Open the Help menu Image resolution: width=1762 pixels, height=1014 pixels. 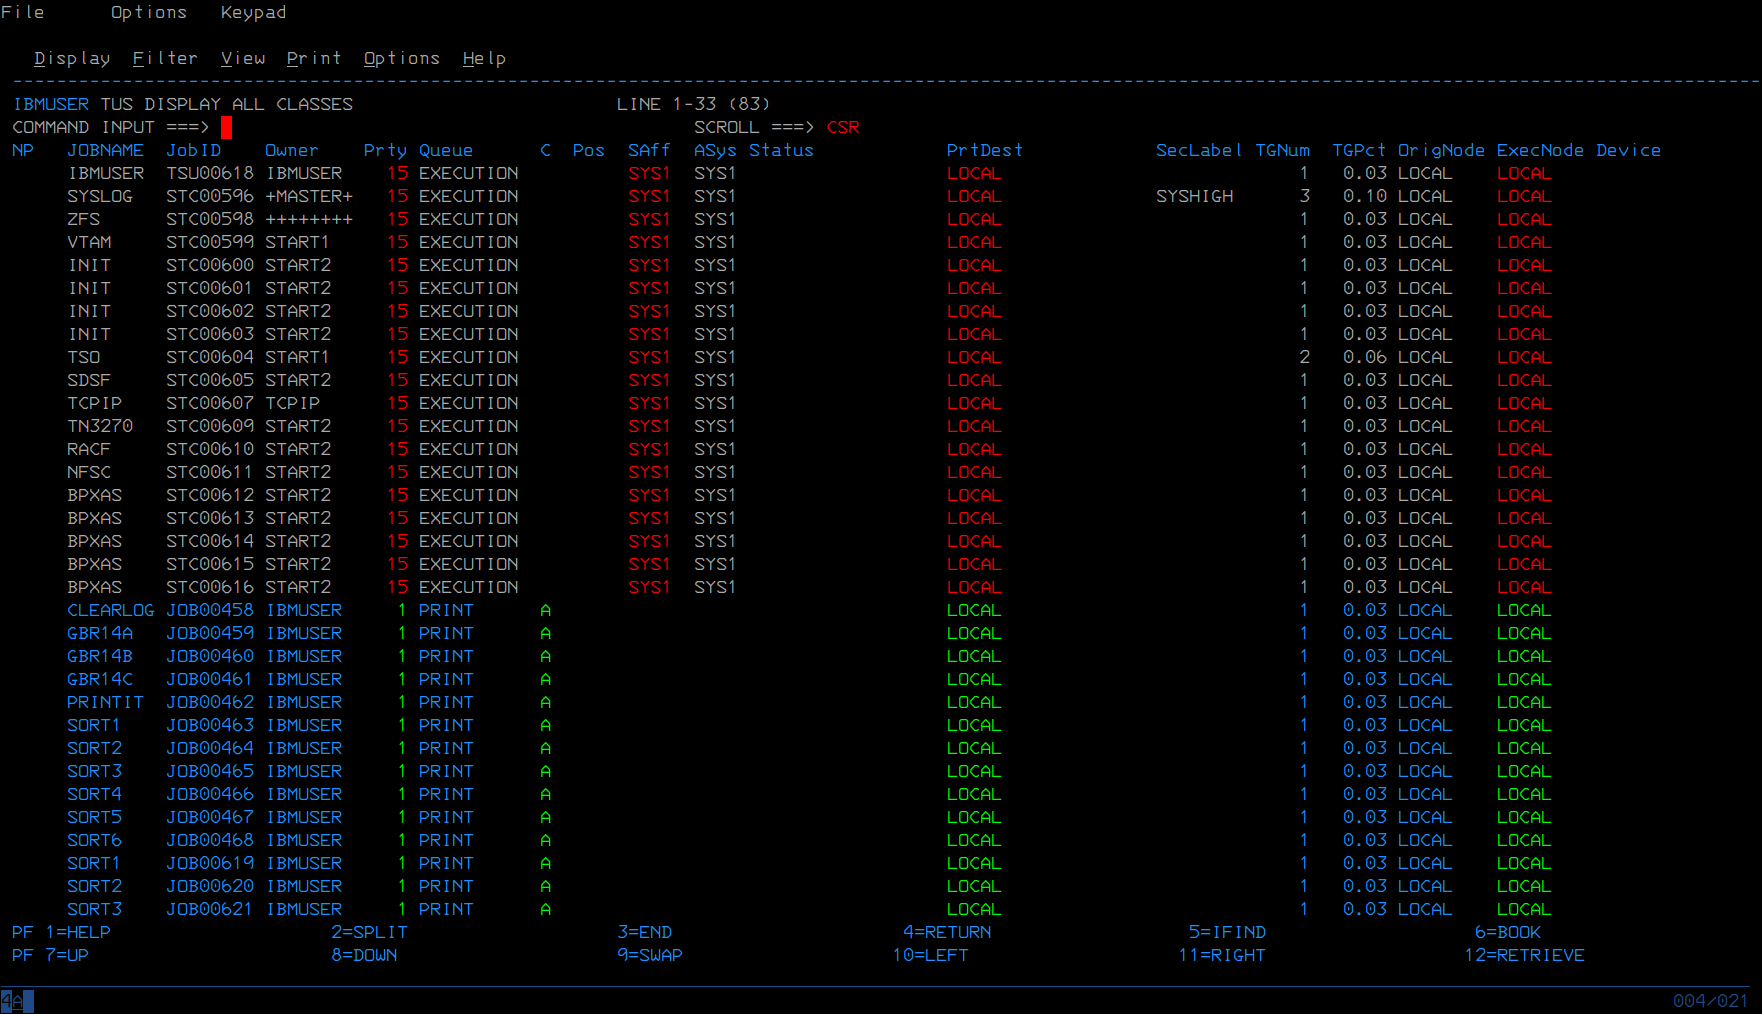coord(484,58)
